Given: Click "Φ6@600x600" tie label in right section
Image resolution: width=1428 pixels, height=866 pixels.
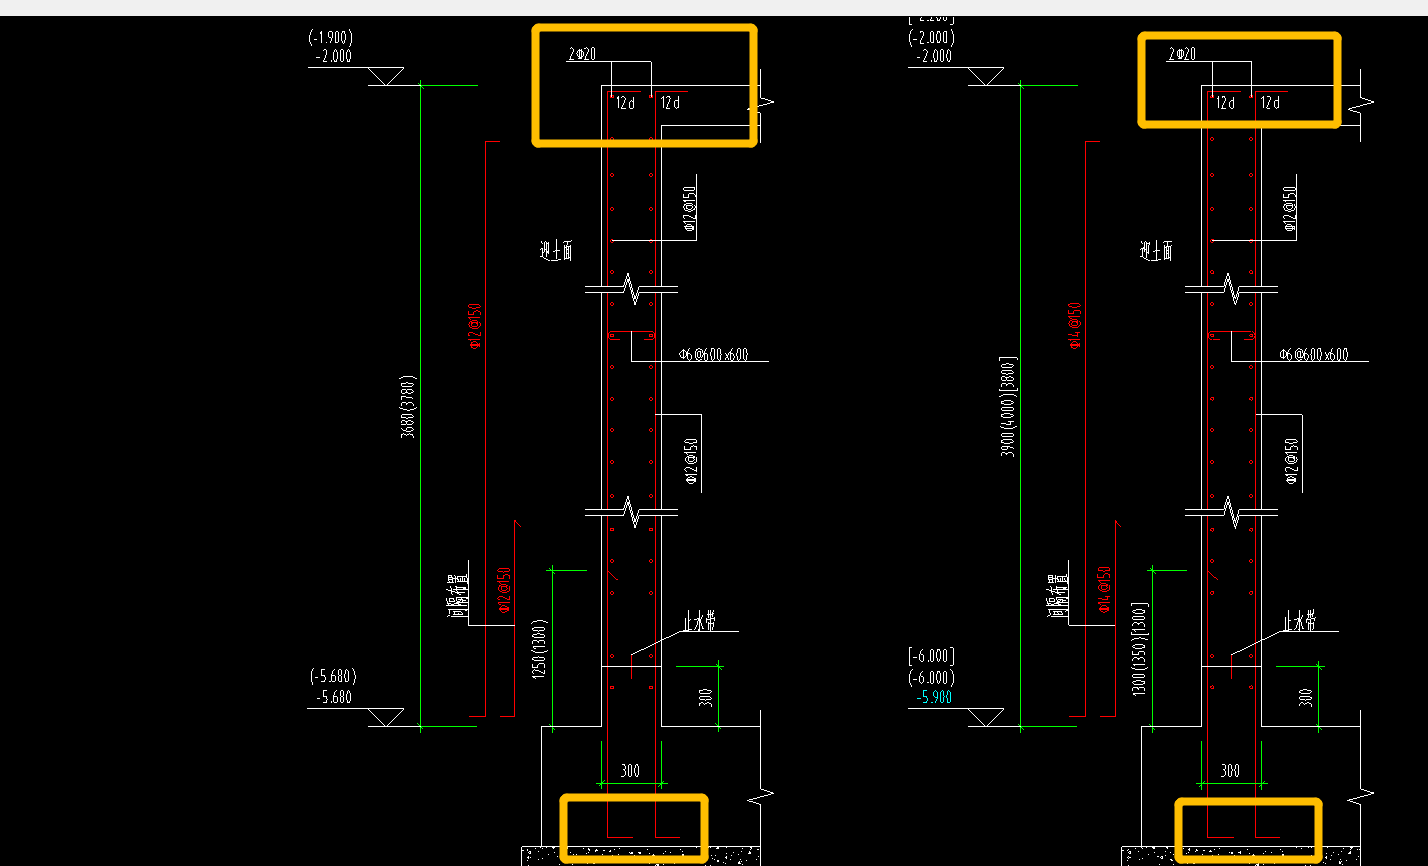Looking at the screenshot, I should click(1314, 354).
